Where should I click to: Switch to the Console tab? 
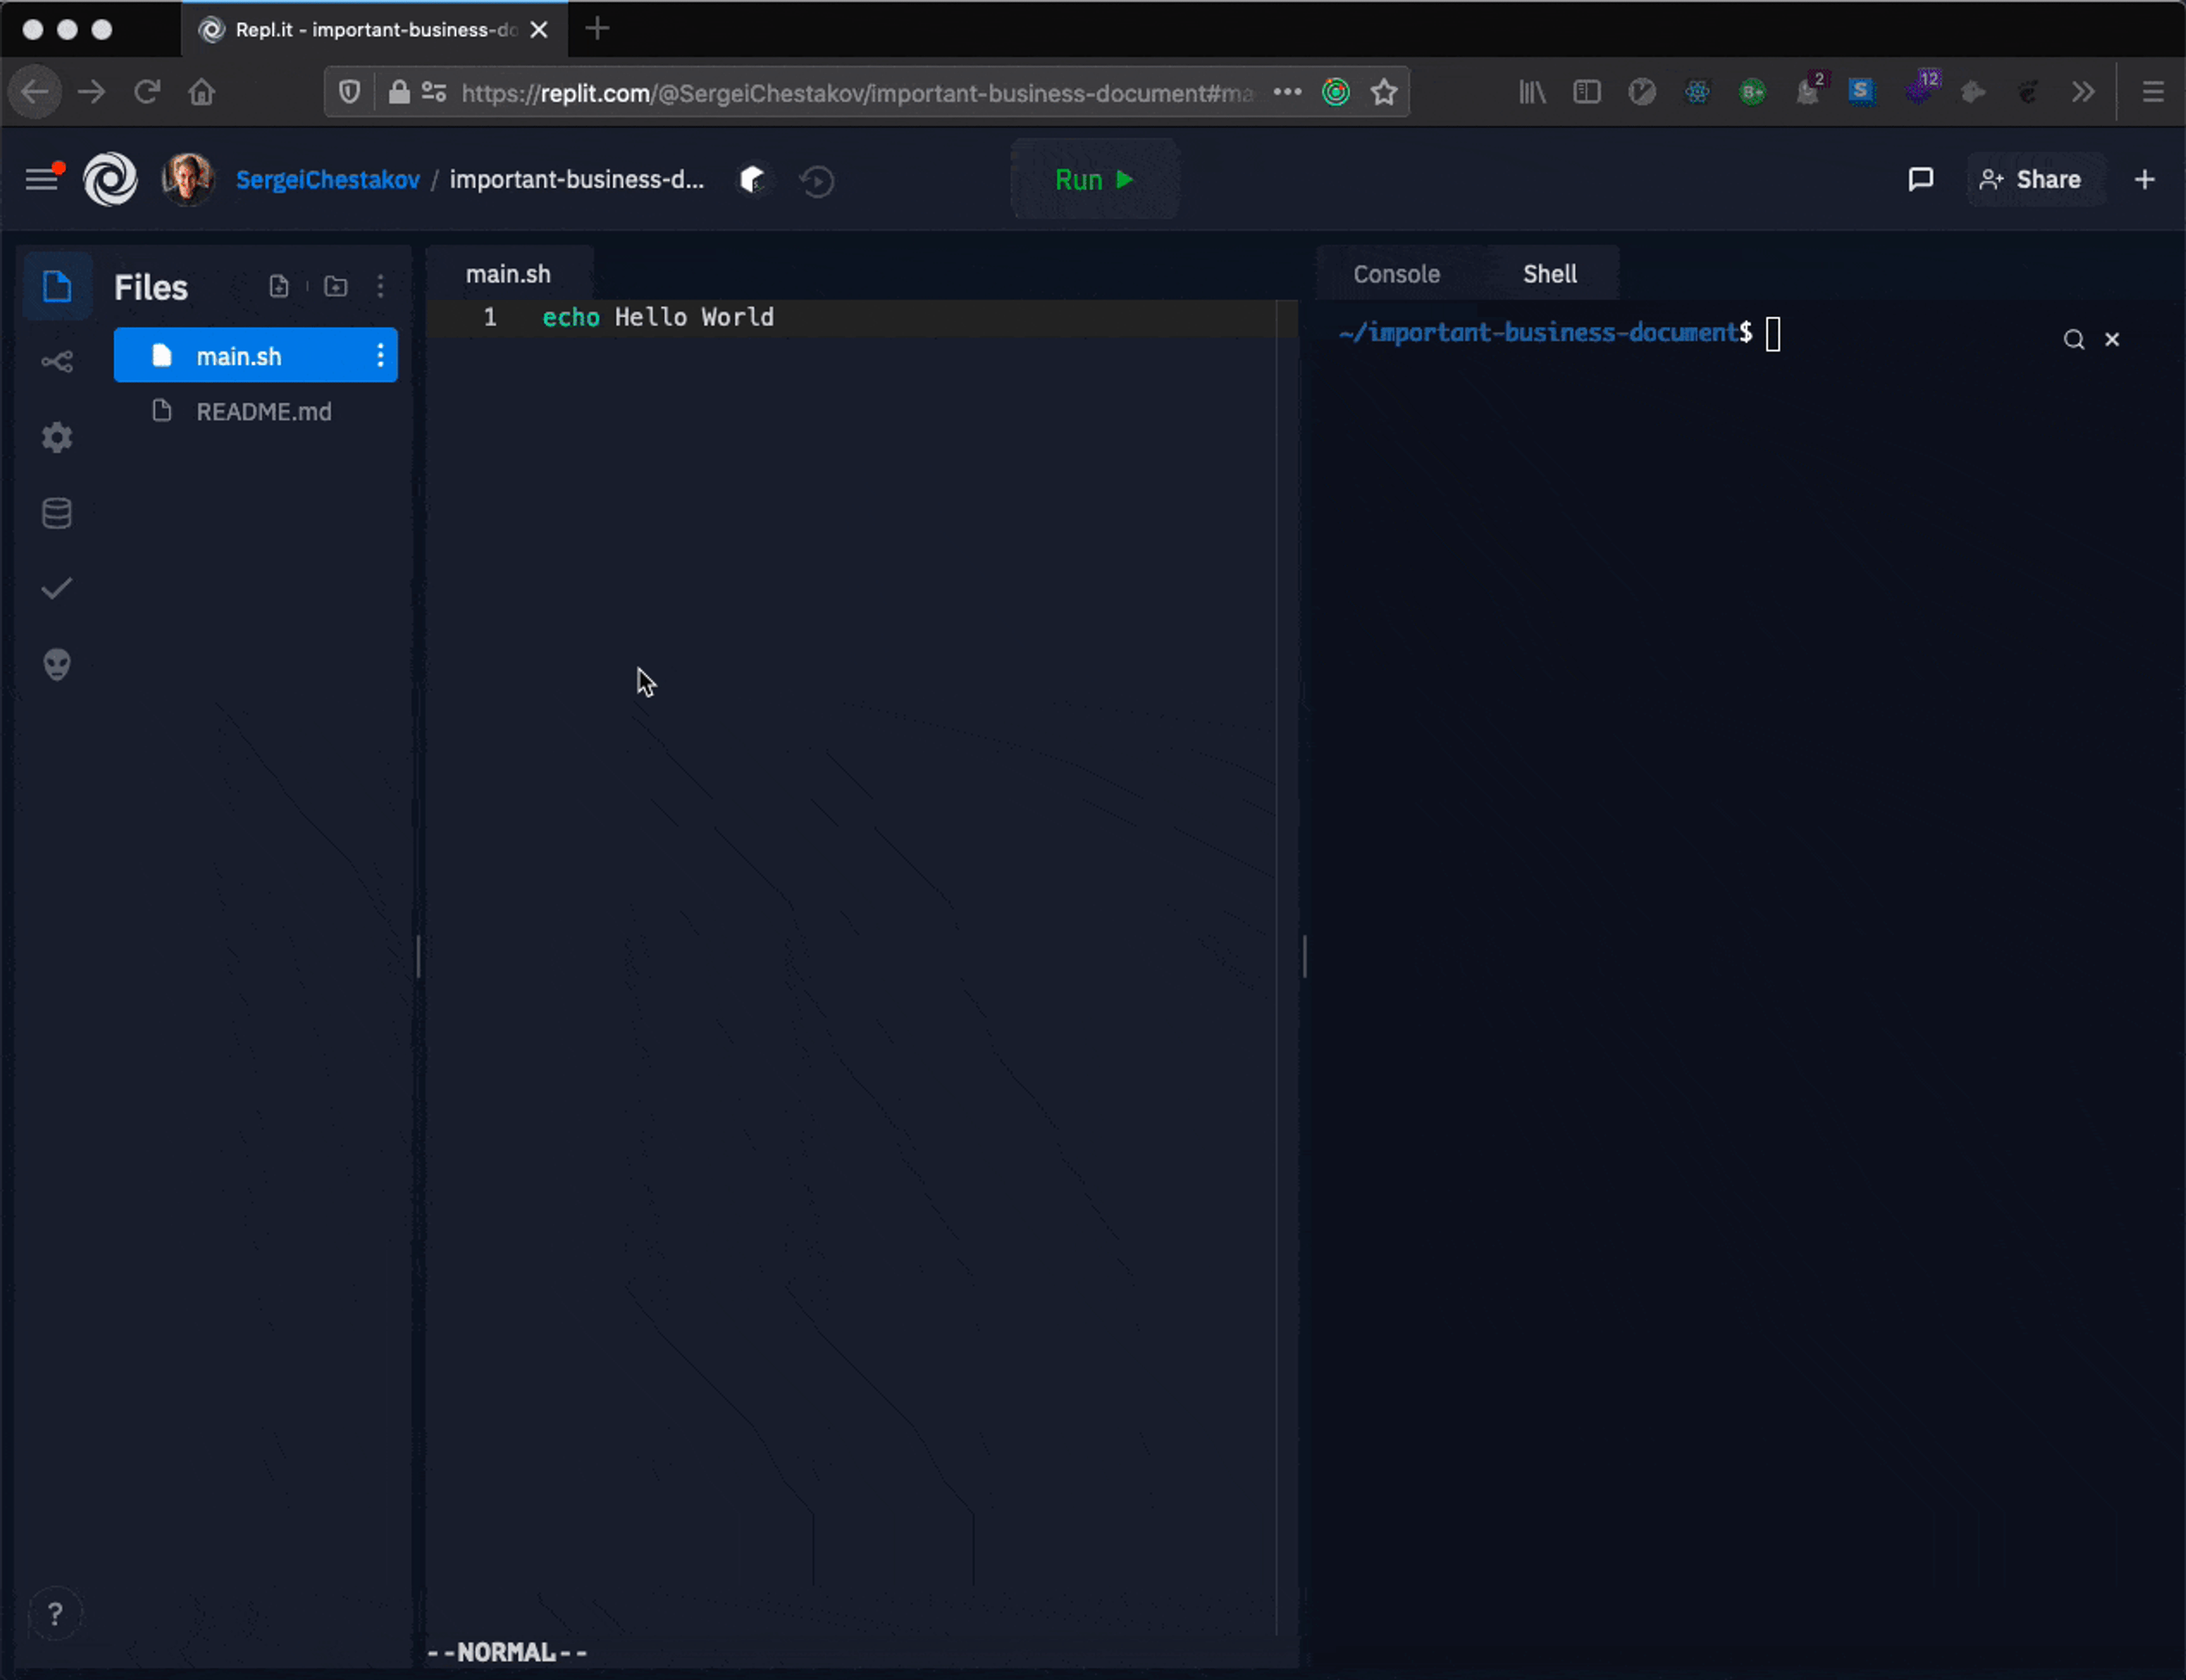[x=1396, y=274]
